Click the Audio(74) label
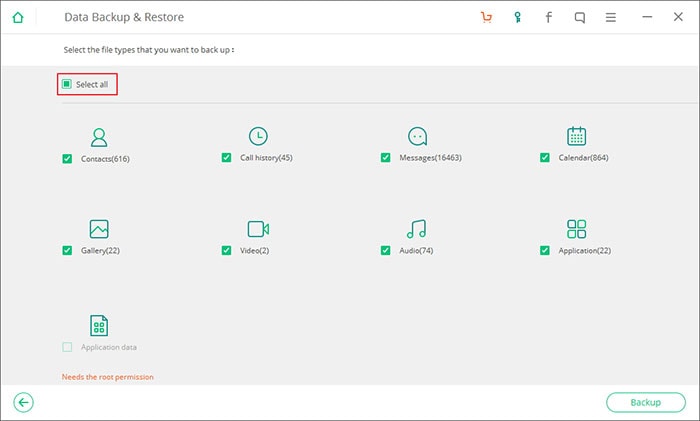 (416, 250)
